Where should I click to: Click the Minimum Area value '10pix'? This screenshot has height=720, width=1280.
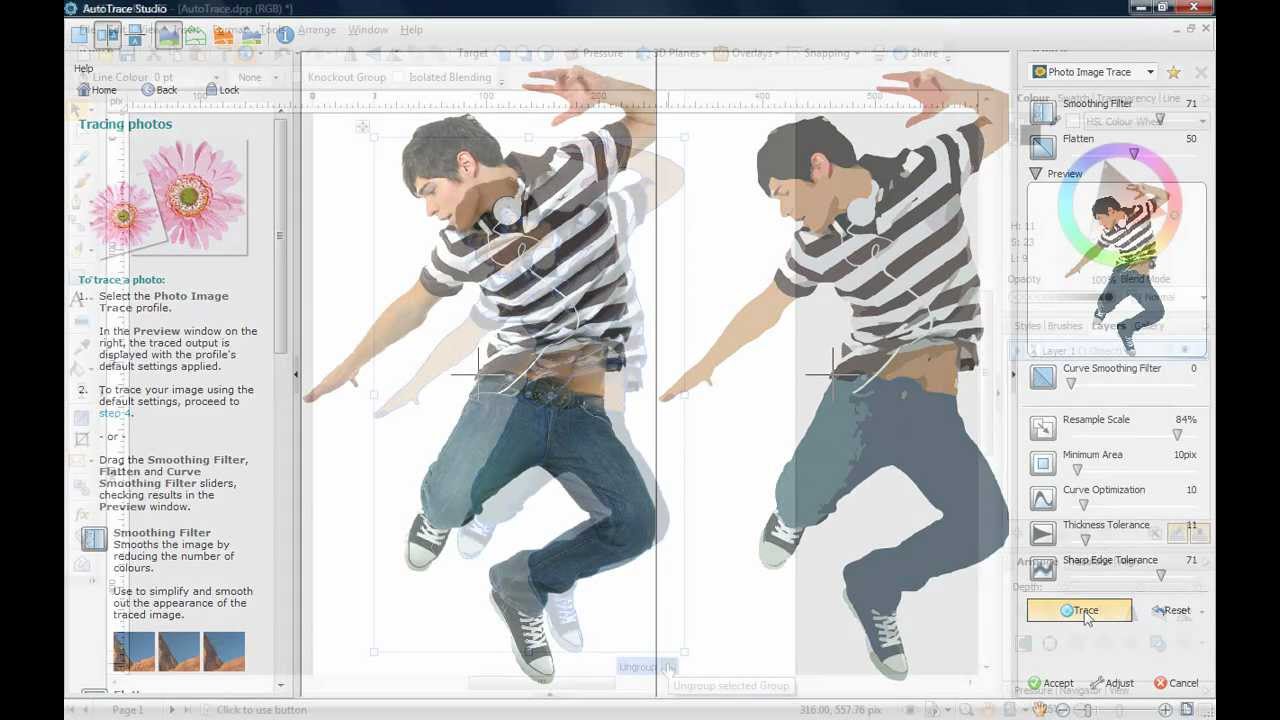[1185, 454]
